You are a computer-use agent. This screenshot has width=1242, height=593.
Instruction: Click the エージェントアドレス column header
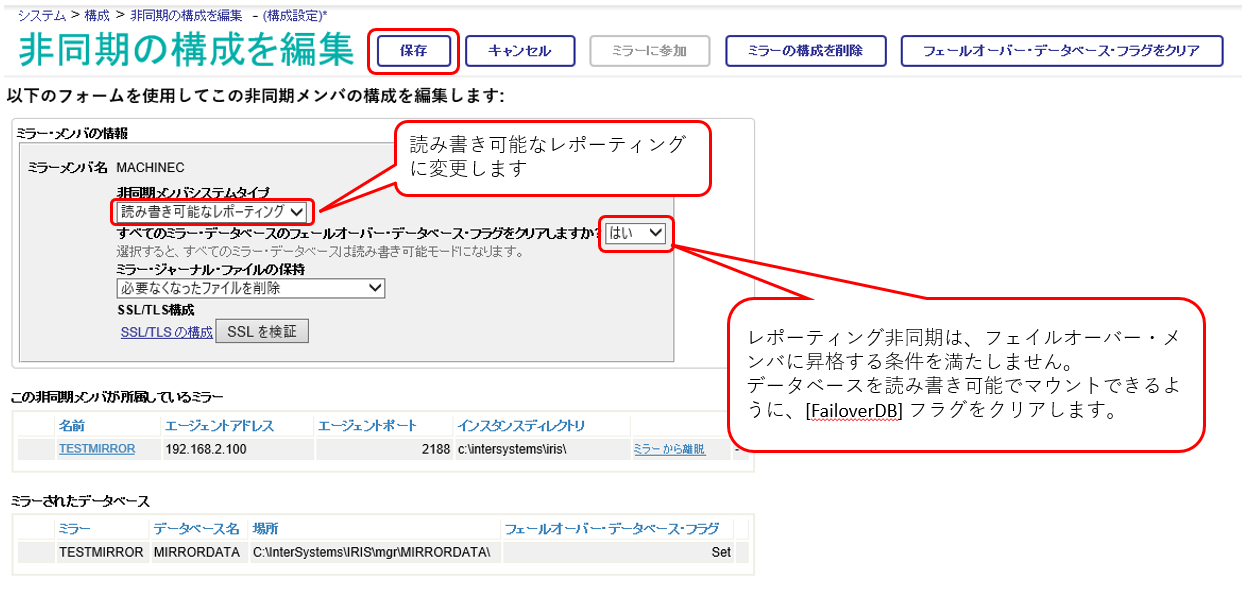click(219, 426)
